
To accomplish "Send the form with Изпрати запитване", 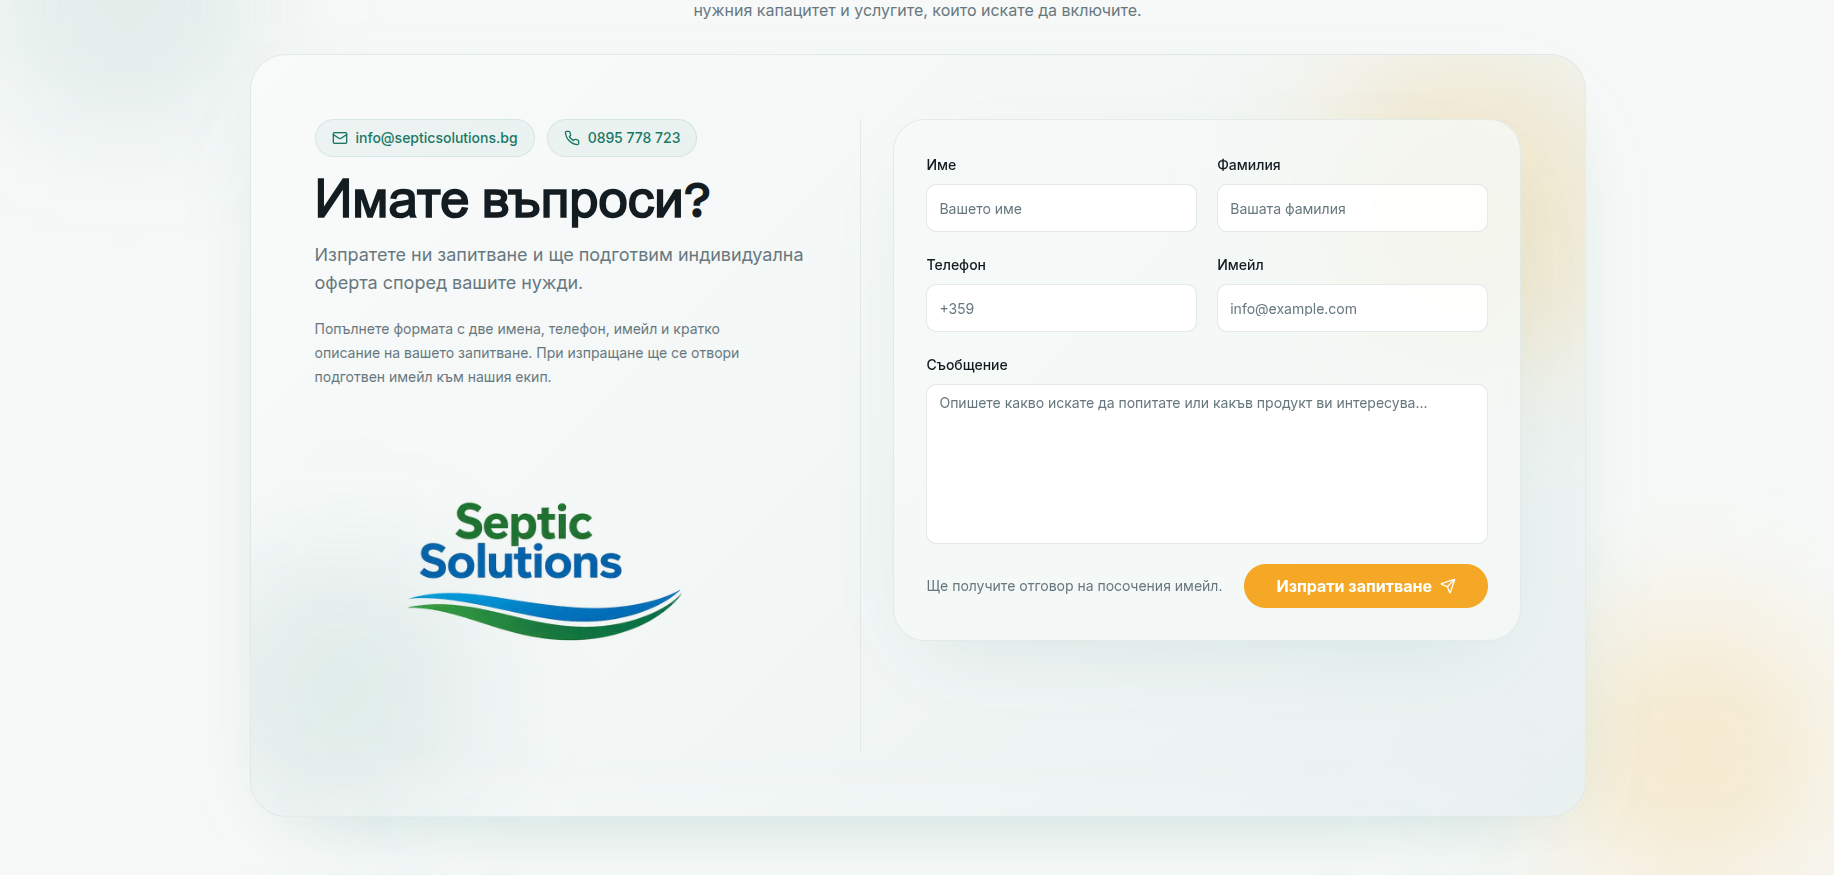I will tap(1365, 586).
